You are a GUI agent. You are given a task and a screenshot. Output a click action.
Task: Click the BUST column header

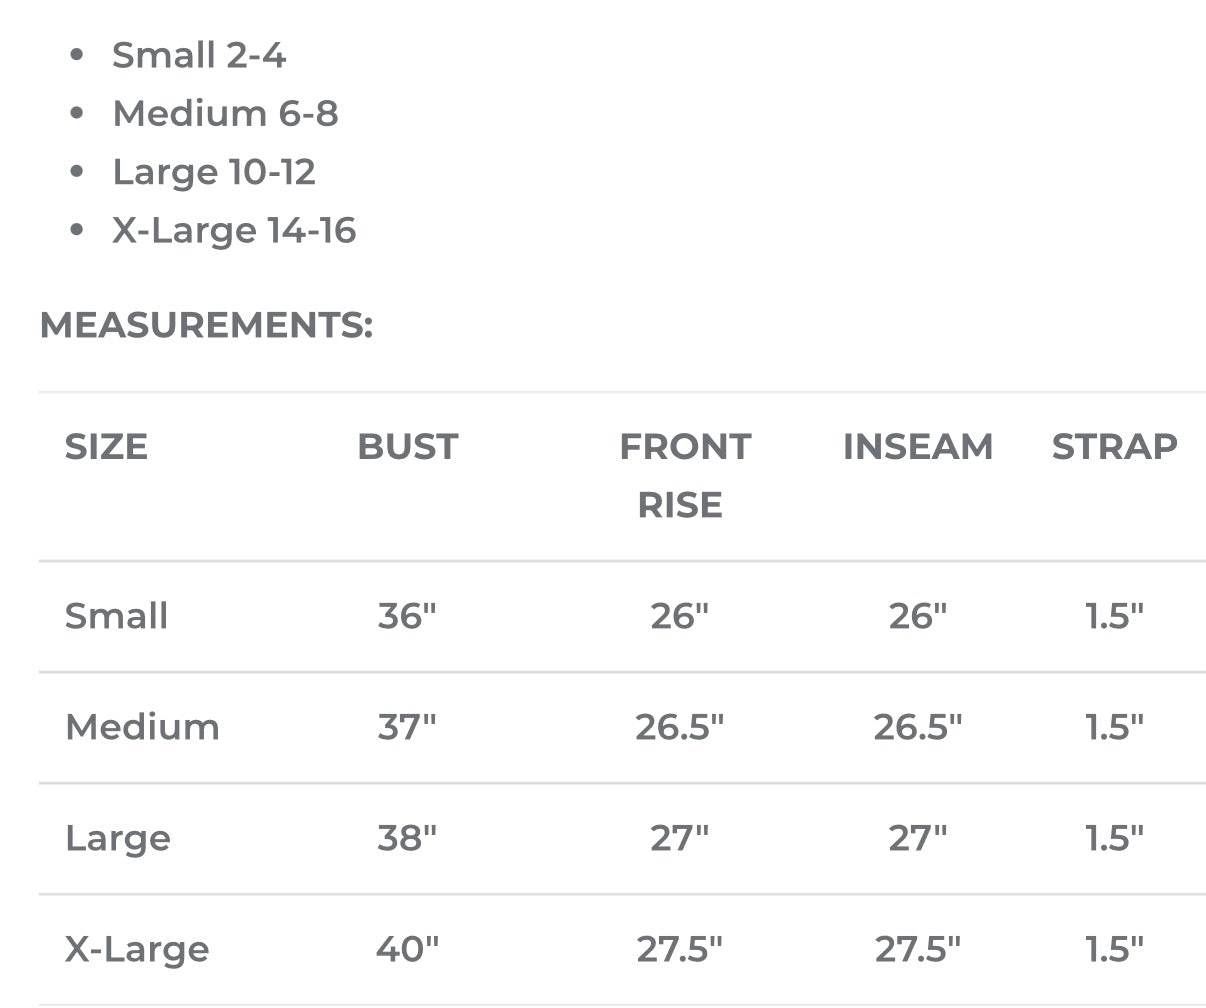tap(407, 446)
